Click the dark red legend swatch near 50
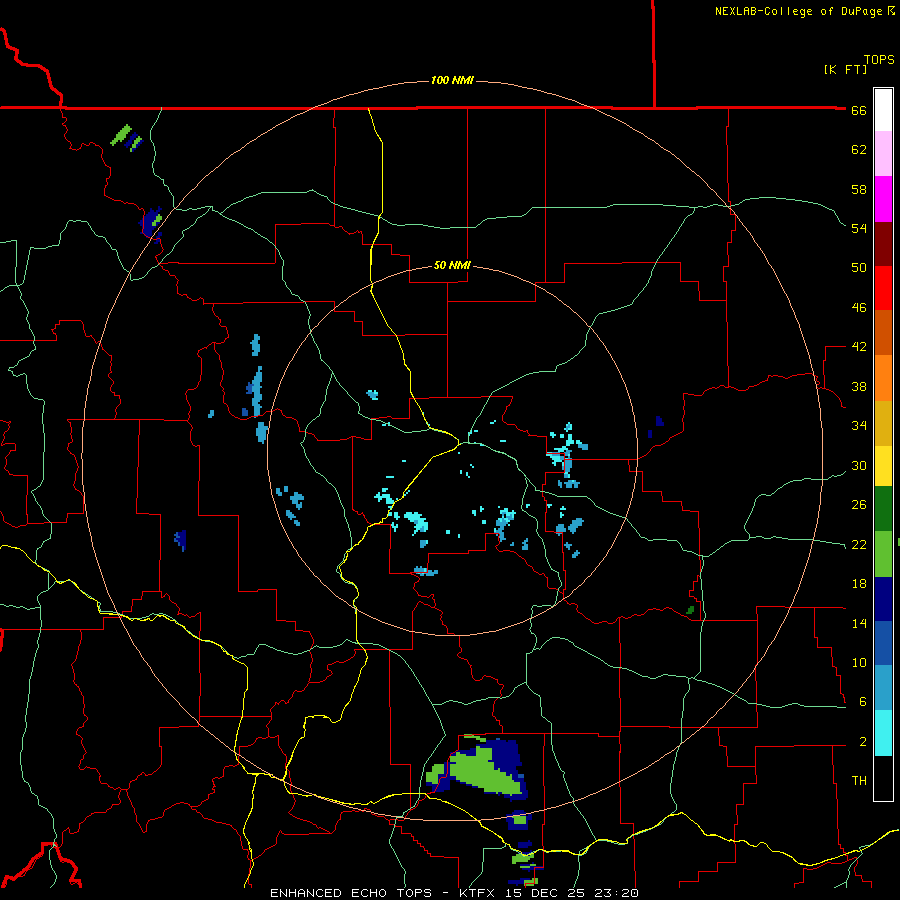Image resolution: width=900 pixels, height=900 pixels. [x=883, y=244]
